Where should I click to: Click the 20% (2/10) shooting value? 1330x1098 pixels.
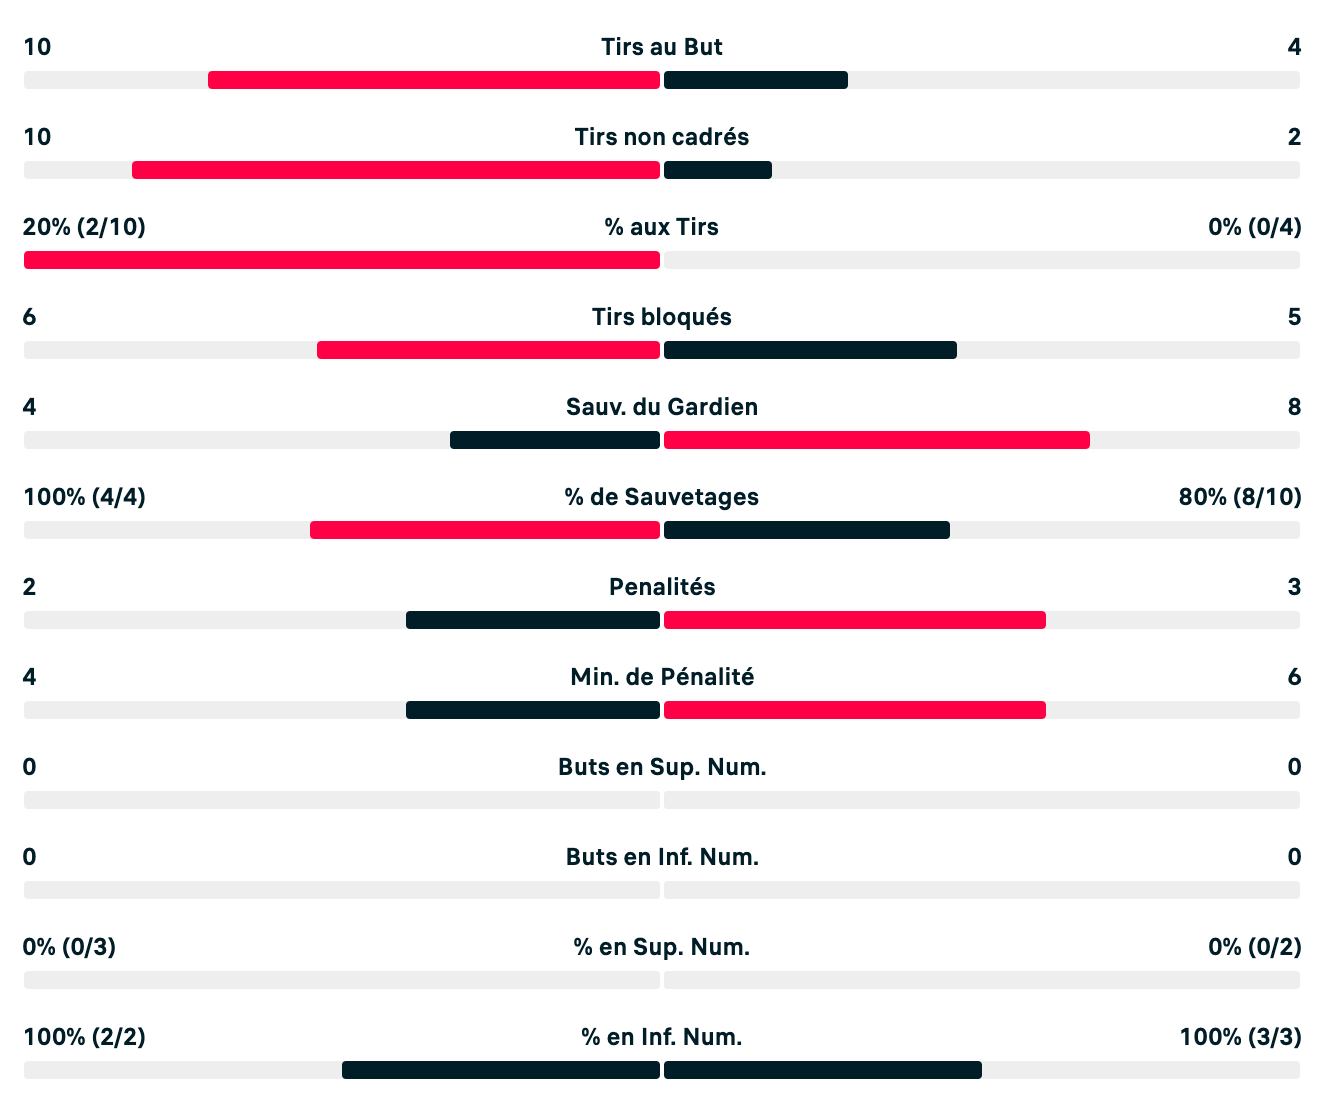[x=85, y=227]
